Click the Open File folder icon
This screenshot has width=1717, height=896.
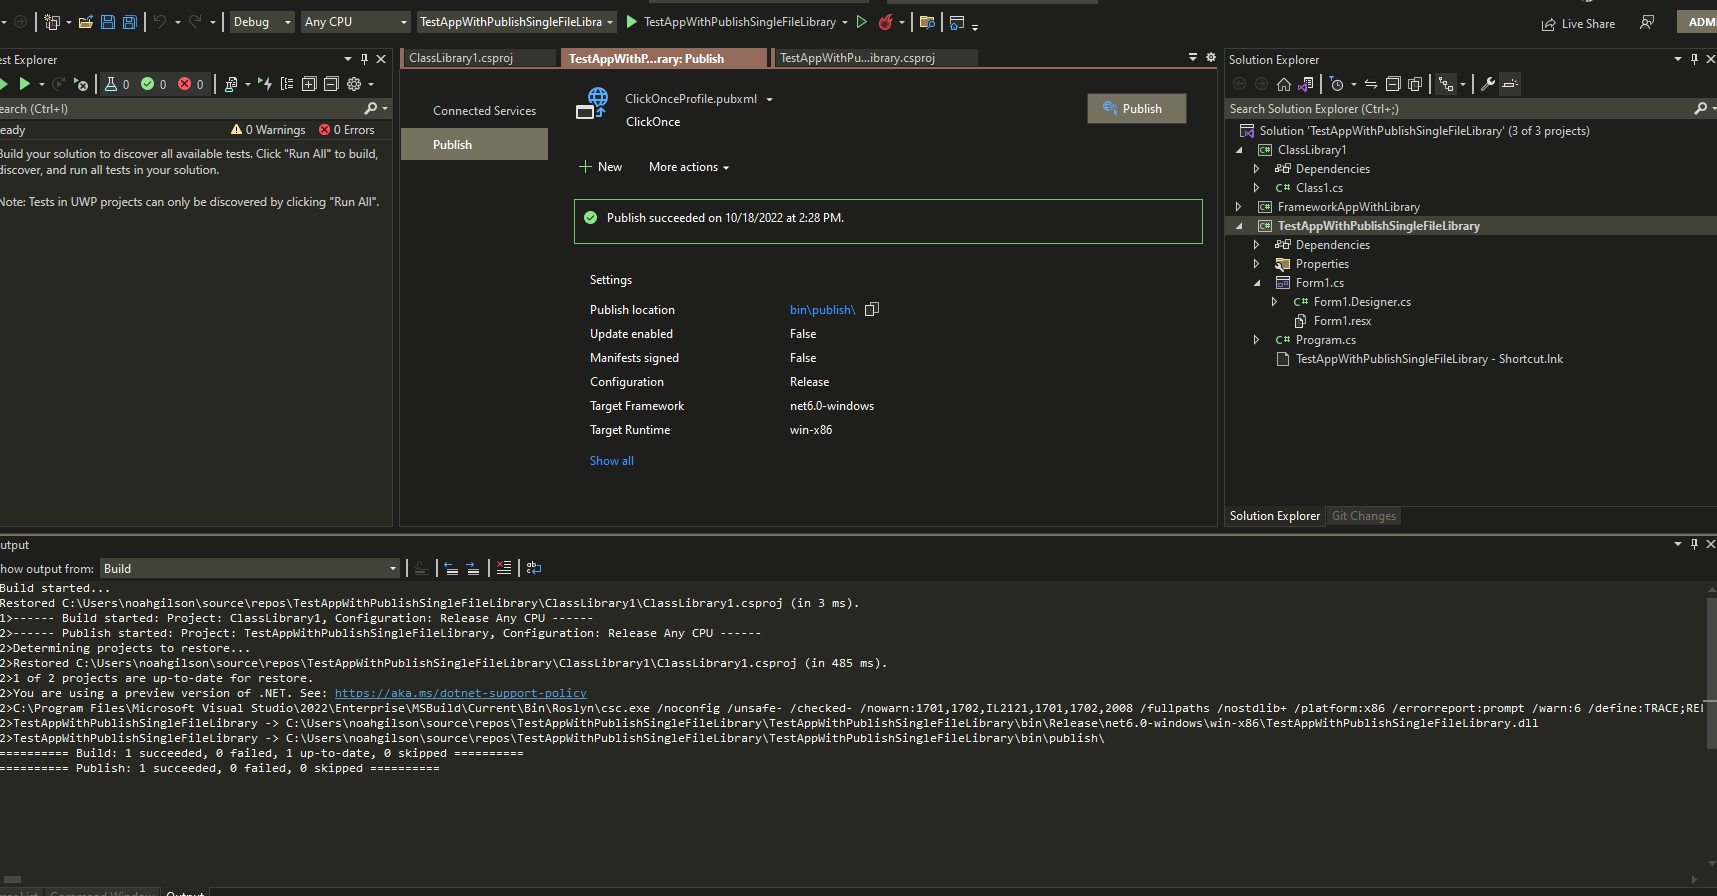point(86,22)
